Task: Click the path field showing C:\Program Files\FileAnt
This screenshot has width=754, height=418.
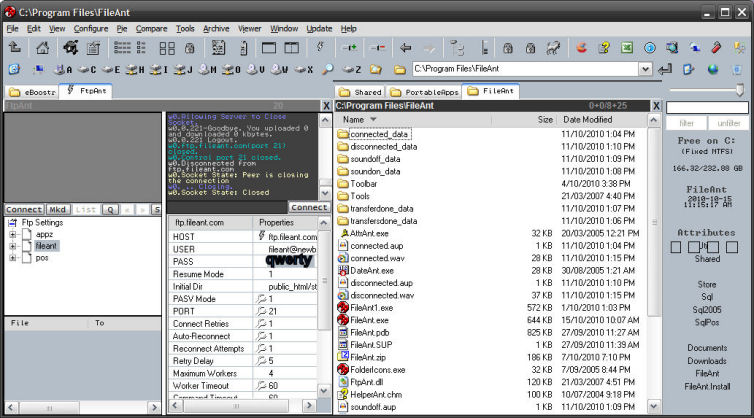Action: (525, 69)
